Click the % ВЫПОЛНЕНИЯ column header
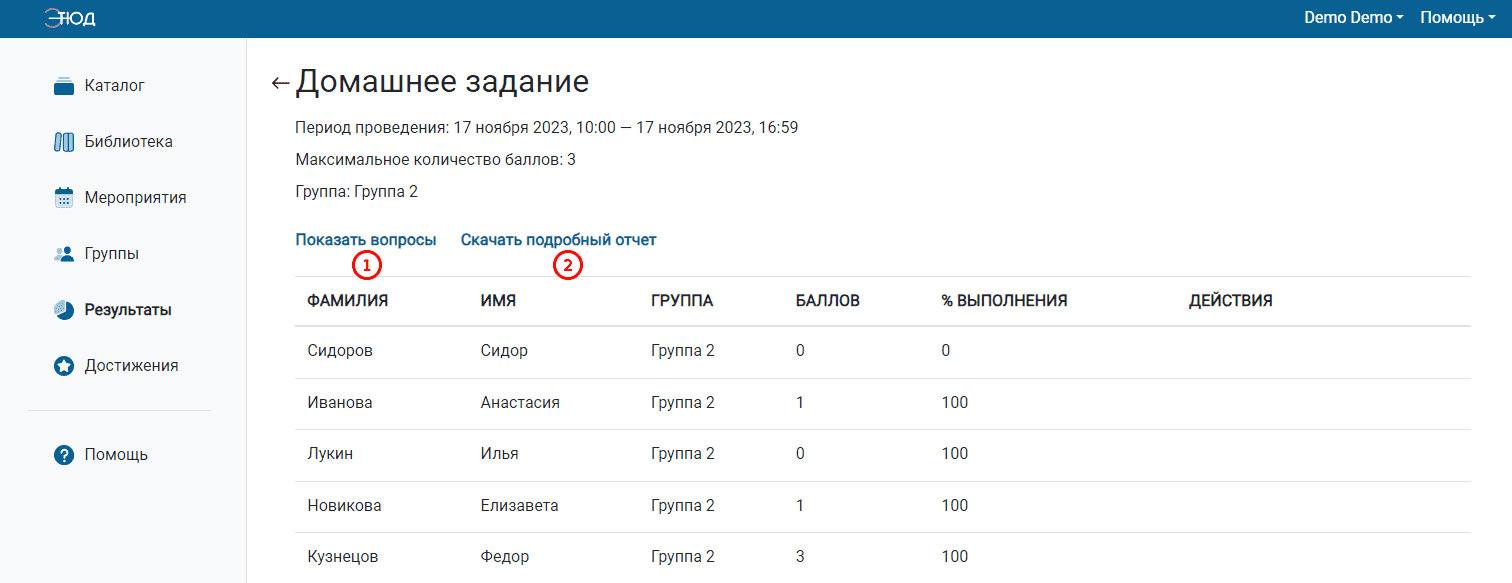1512x583 pixels. (1004, 301)
